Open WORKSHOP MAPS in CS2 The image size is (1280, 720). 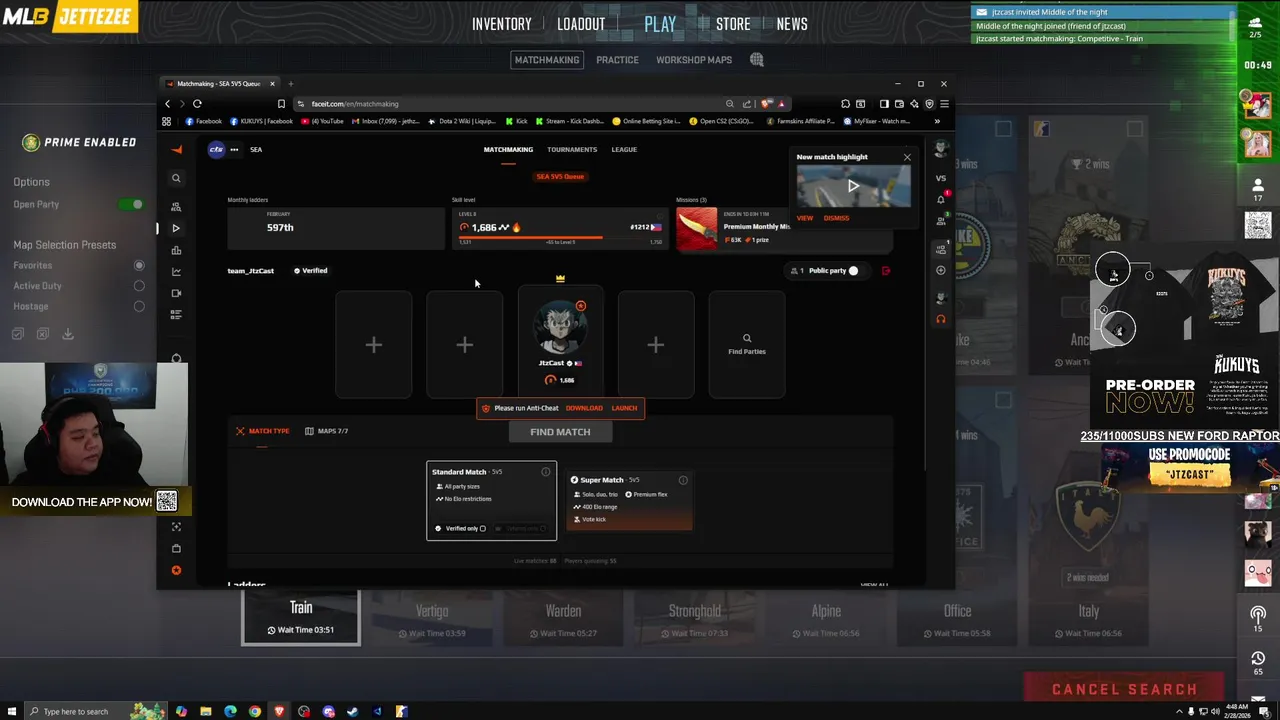coord(694,60)
